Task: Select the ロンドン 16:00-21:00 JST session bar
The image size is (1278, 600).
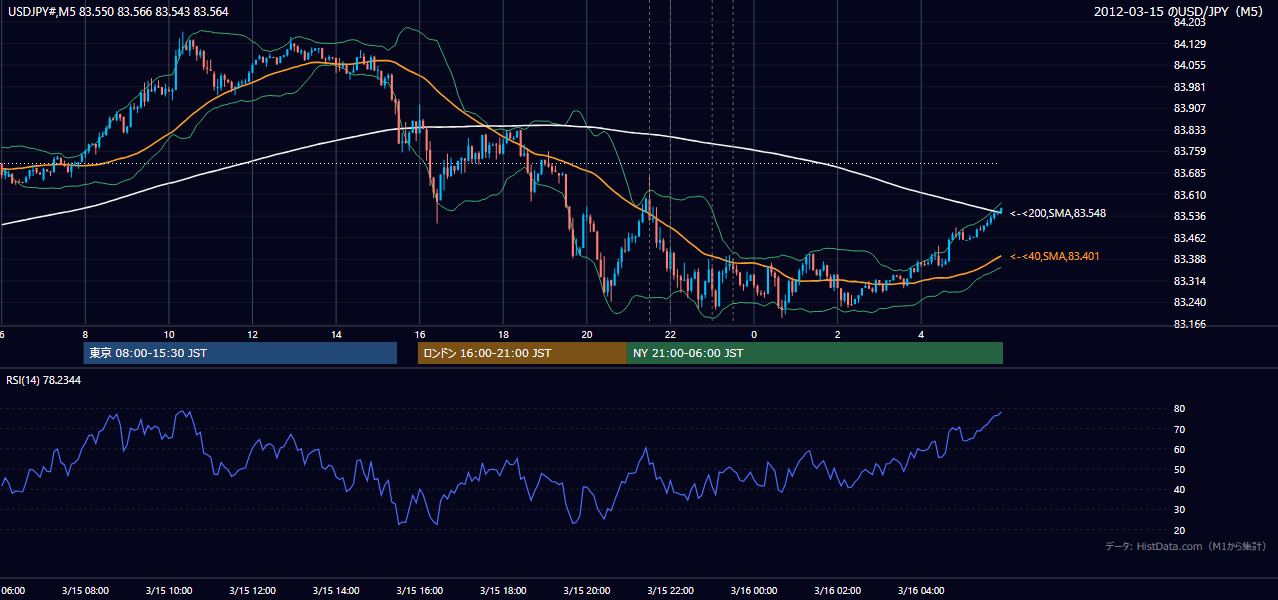Action: (522, 353)
